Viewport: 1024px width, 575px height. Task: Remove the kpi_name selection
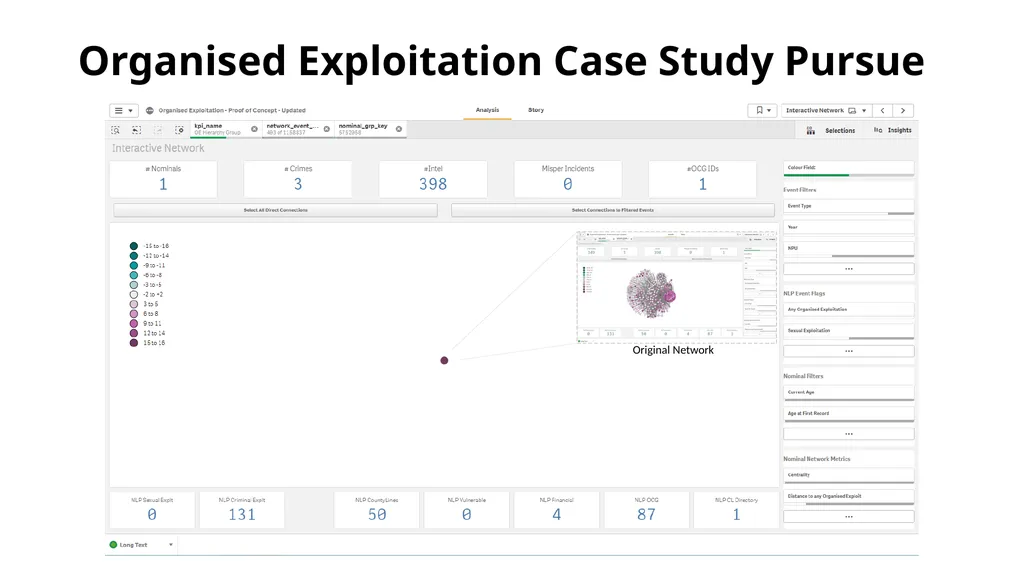click(x=254, y=129)
